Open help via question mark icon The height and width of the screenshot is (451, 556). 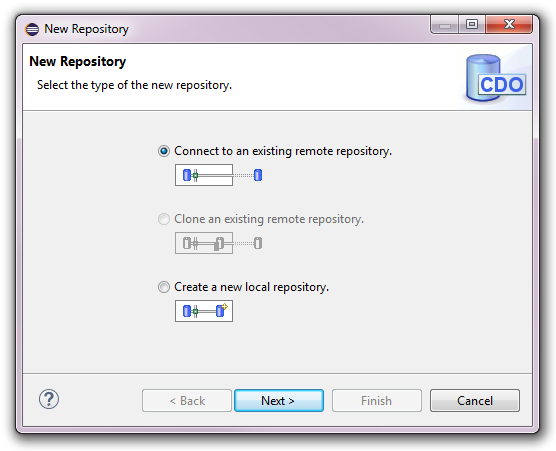tap(49, 399)
